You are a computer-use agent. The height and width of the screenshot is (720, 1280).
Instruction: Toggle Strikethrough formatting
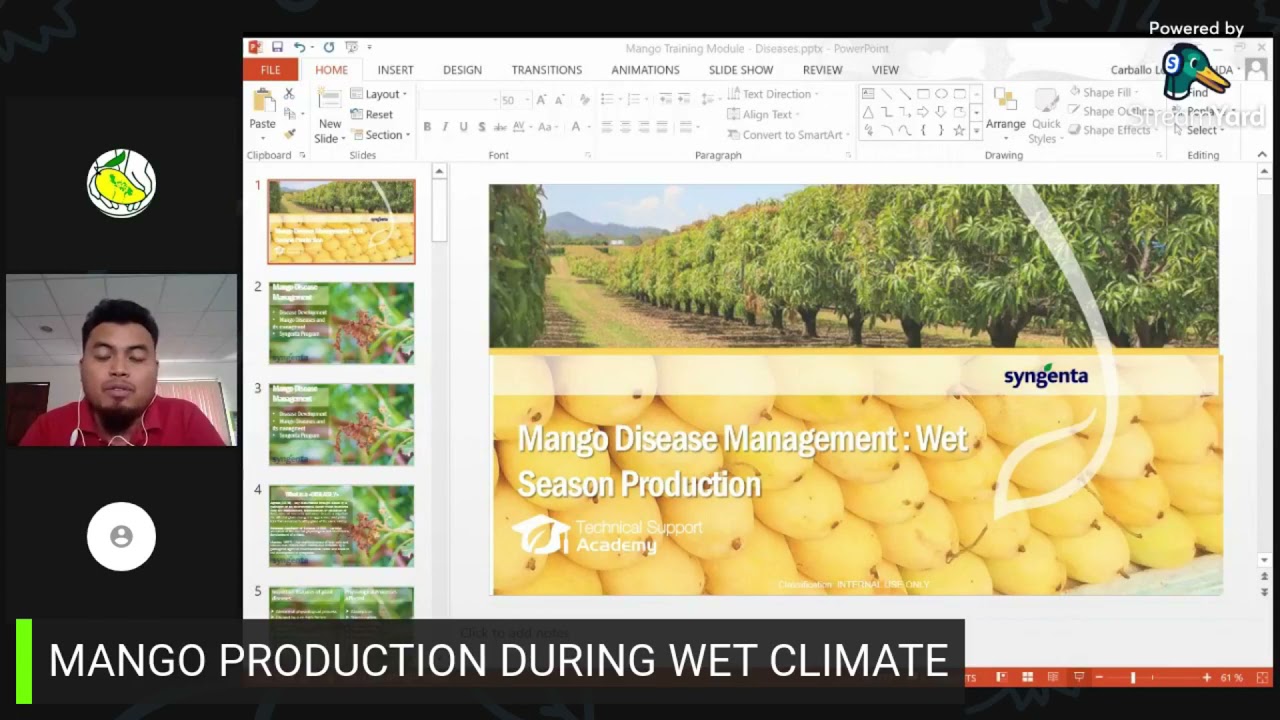pyautogui.click(x=499, y=127)
